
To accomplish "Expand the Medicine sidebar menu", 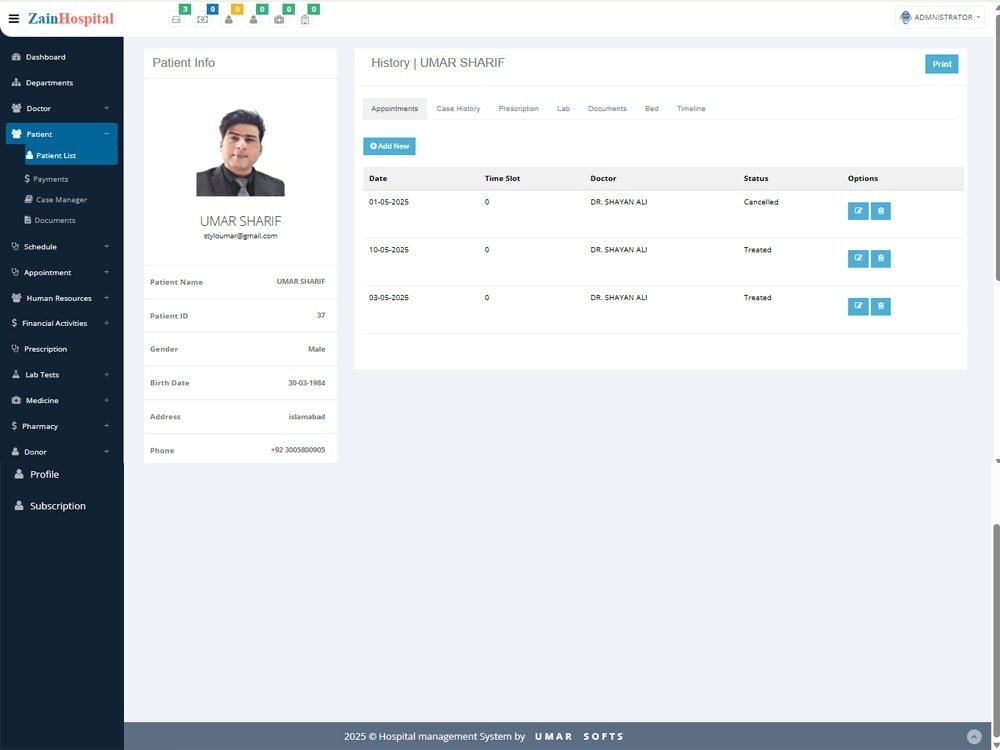I will [x=61, y=401].
